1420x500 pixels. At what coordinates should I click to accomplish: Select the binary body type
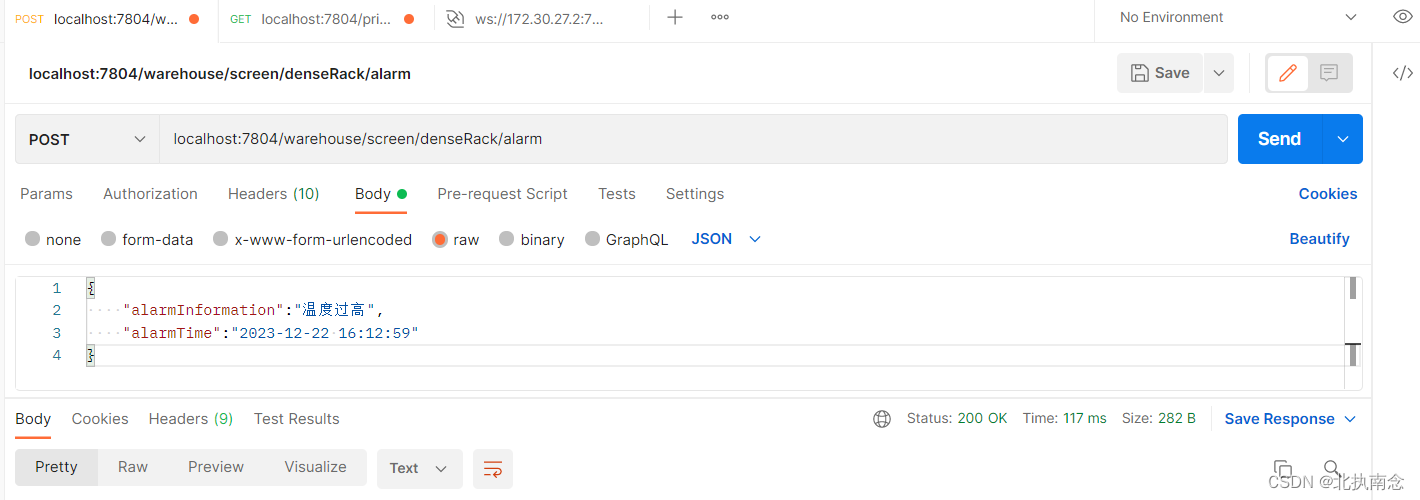tap(531, 239)
